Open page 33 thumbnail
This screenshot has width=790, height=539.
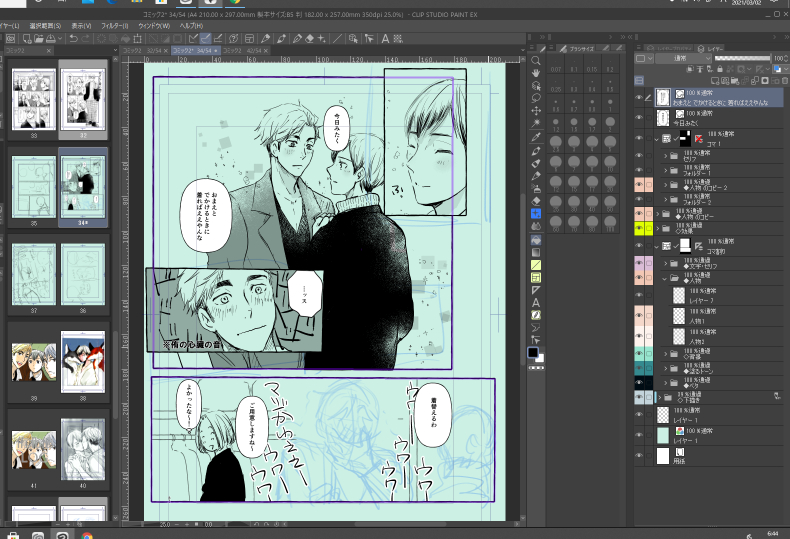[x=34, y=100]
